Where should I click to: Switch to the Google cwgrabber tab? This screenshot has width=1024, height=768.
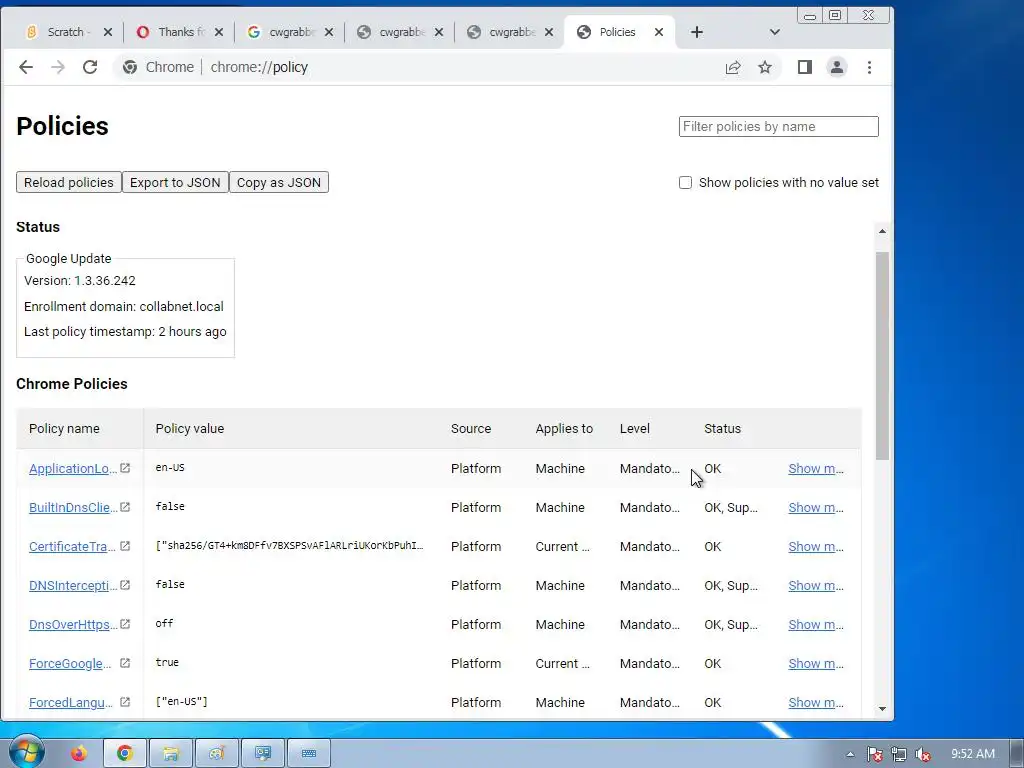287,32
